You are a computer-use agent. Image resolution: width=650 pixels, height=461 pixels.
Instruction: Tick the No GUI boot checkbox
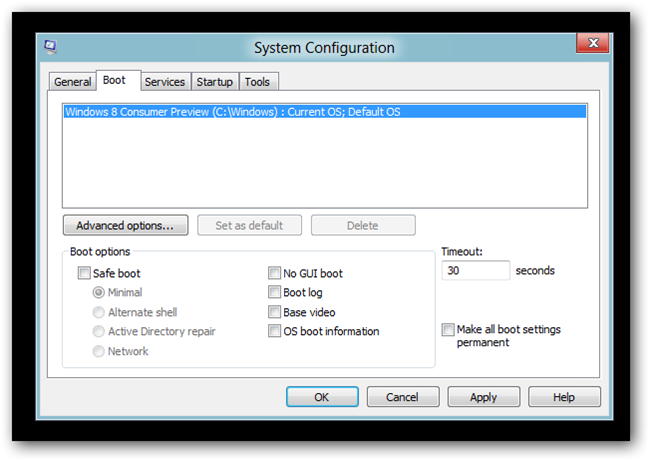[x=275, y=273]
